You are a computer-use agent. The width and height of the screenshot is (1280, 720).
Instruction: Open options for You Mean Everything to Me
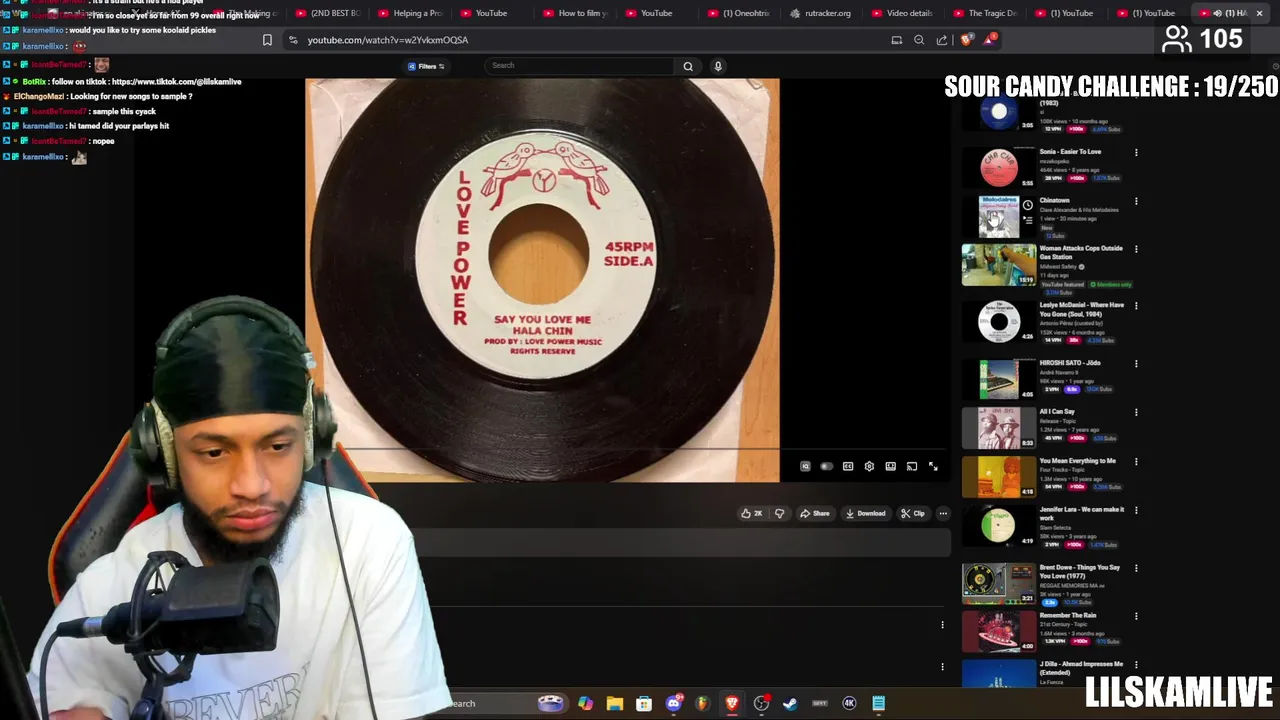(x=1136, y=462)
